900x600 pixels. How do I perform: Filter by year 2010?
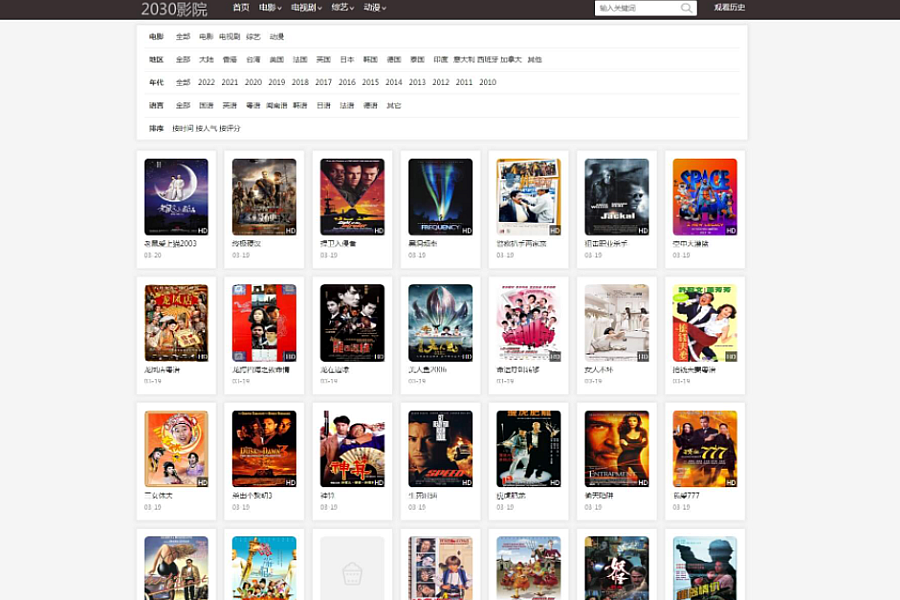pos(487,83)
